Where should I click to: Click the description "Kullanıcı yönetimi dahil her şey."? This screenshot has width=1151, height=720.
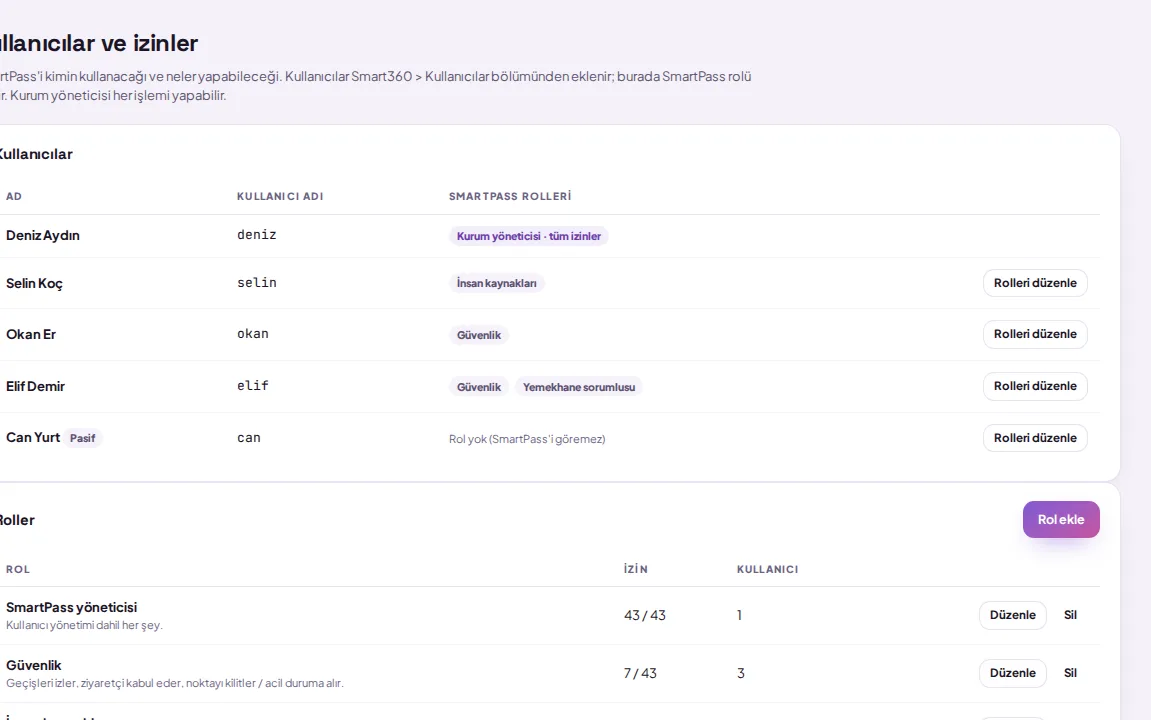[x=84, y=625]
